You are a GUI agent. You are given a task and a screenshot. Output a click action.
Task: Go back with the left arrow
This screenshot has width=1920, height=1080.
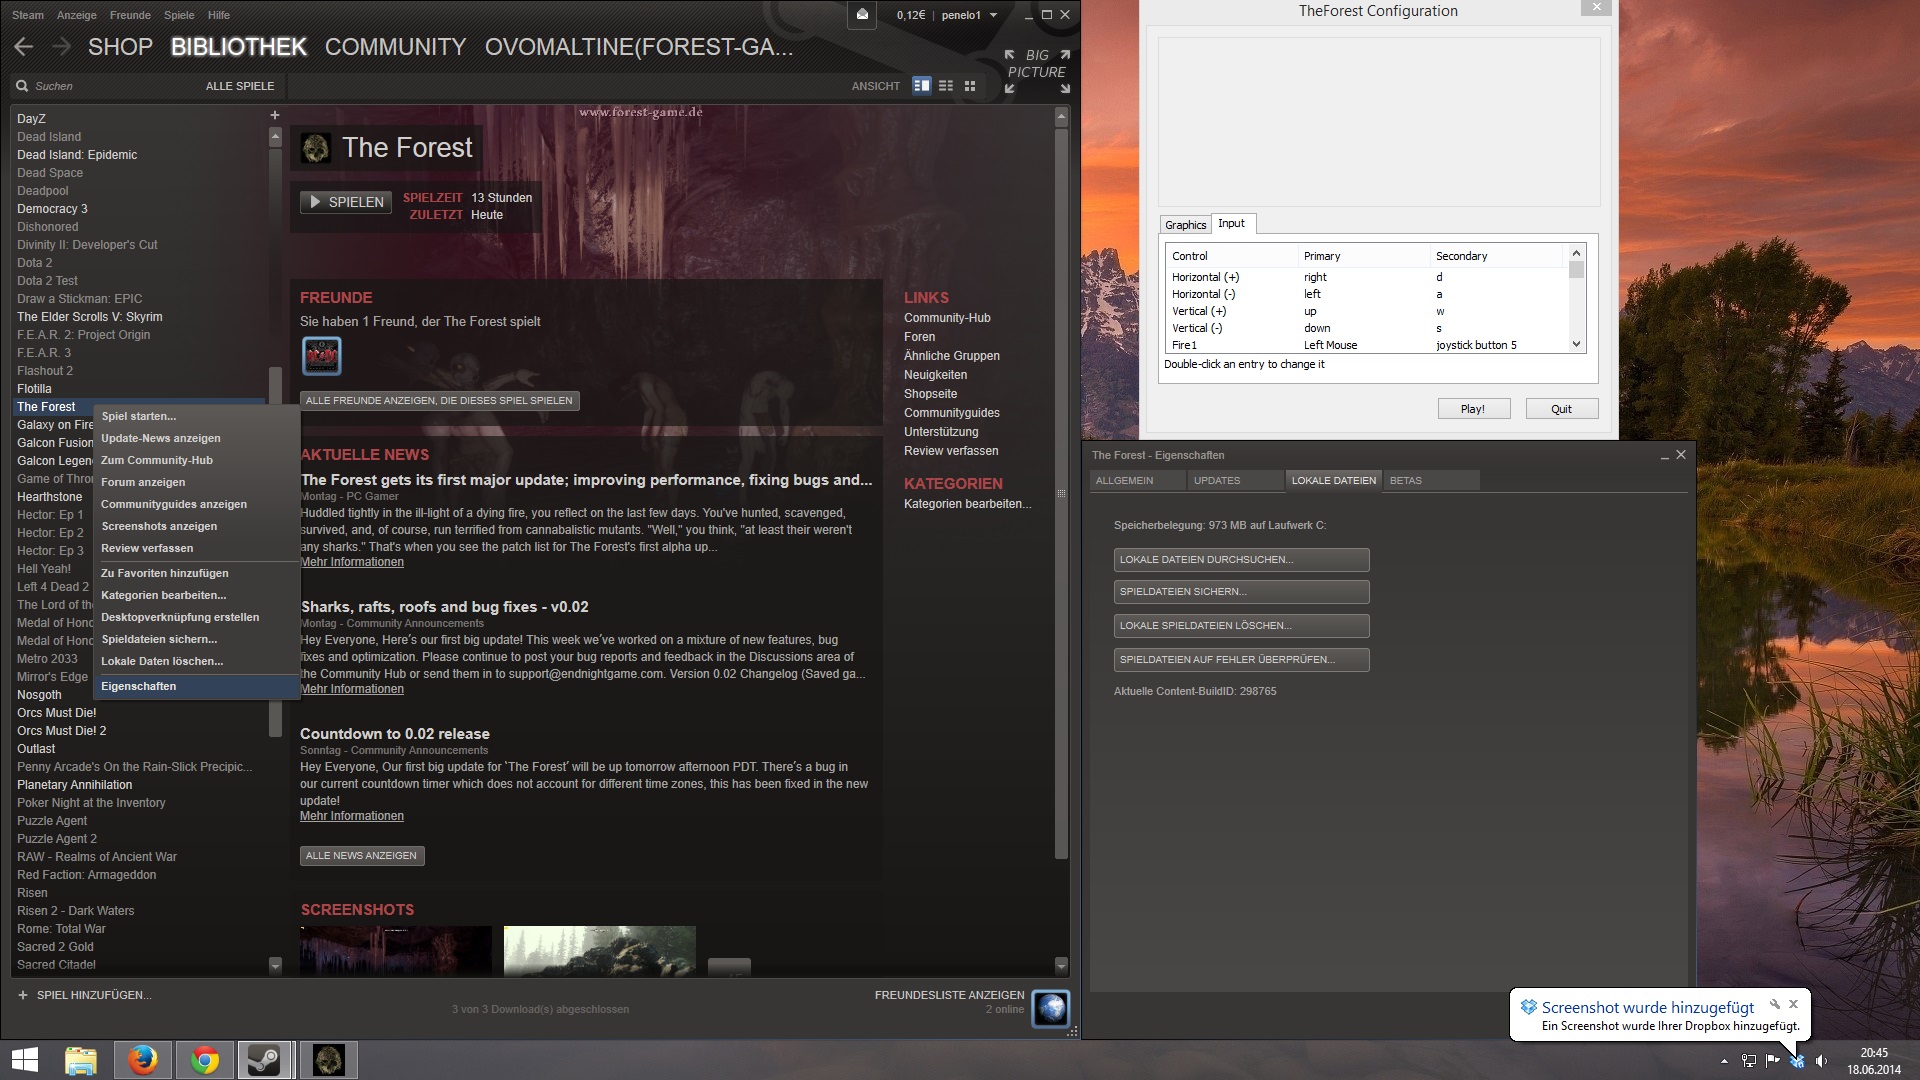25,47
